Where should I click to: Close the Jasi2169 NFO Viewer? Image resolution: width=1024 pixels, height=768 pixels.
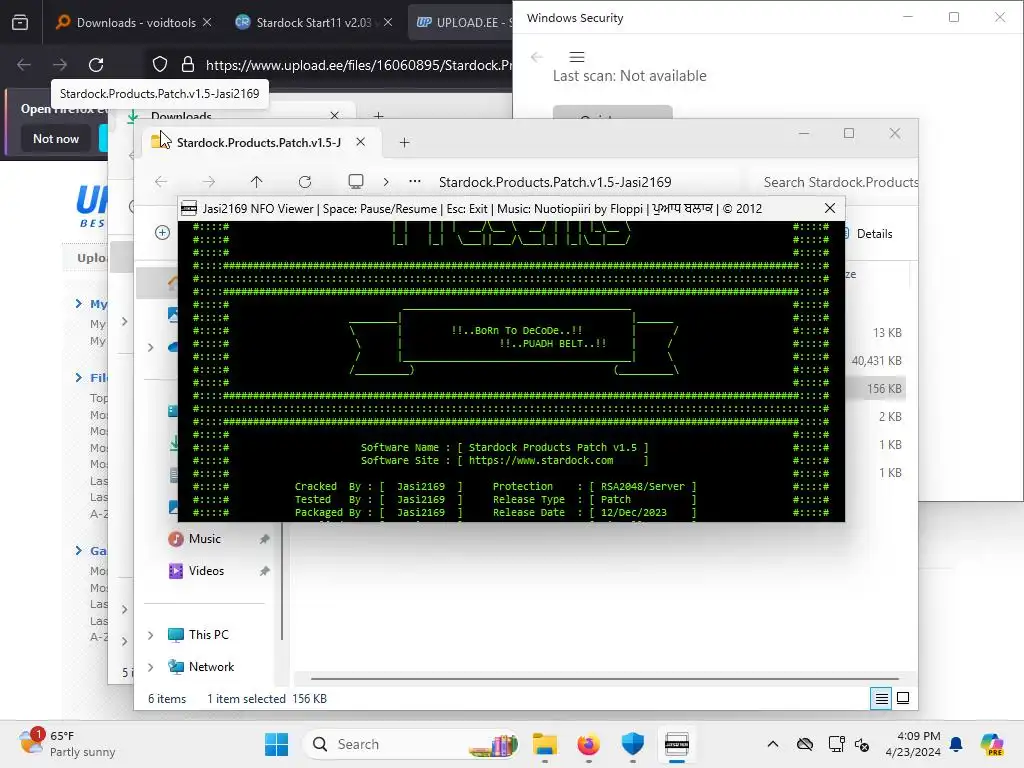[x=830, y=208]
